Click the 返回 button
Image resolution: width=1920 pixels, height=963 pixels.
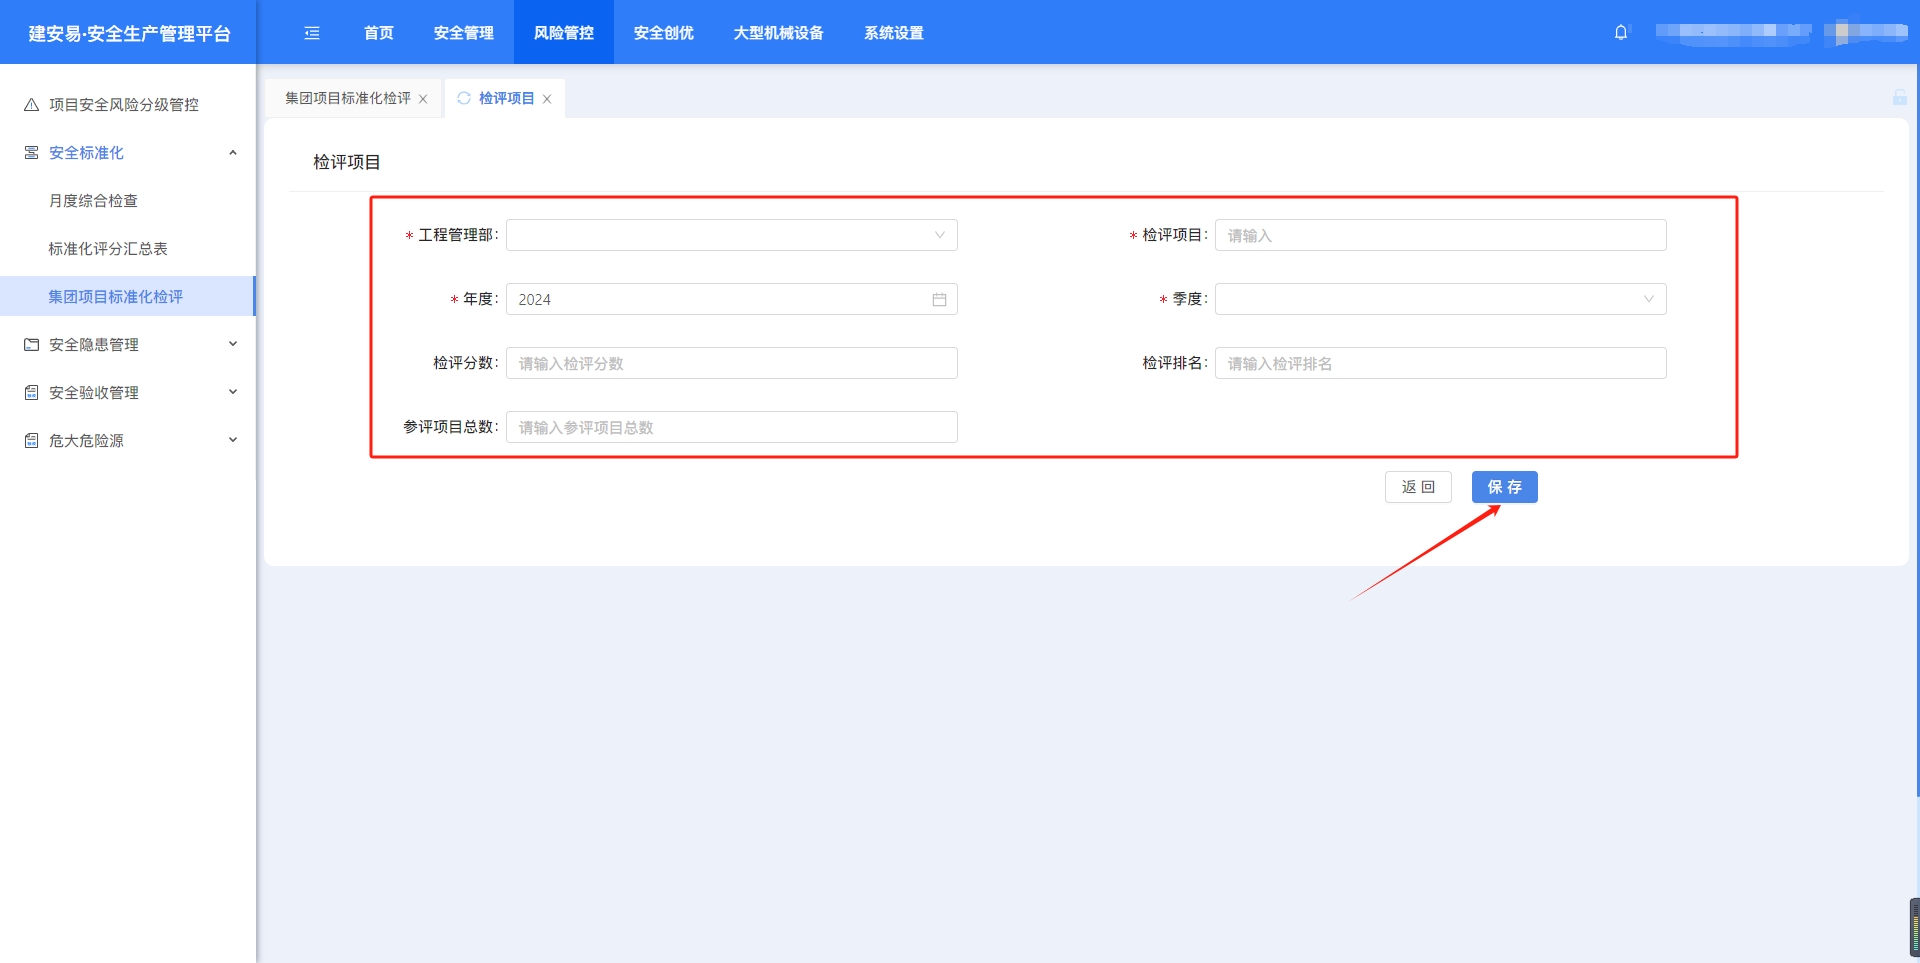(1417, 487)
